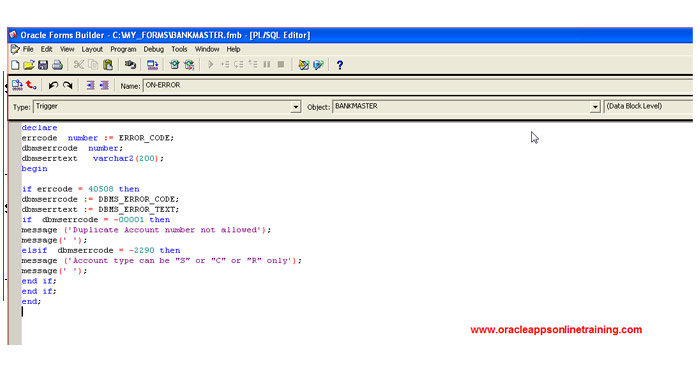Click the Connect to database icon
The image size is (700, 370).
(130, 65)
